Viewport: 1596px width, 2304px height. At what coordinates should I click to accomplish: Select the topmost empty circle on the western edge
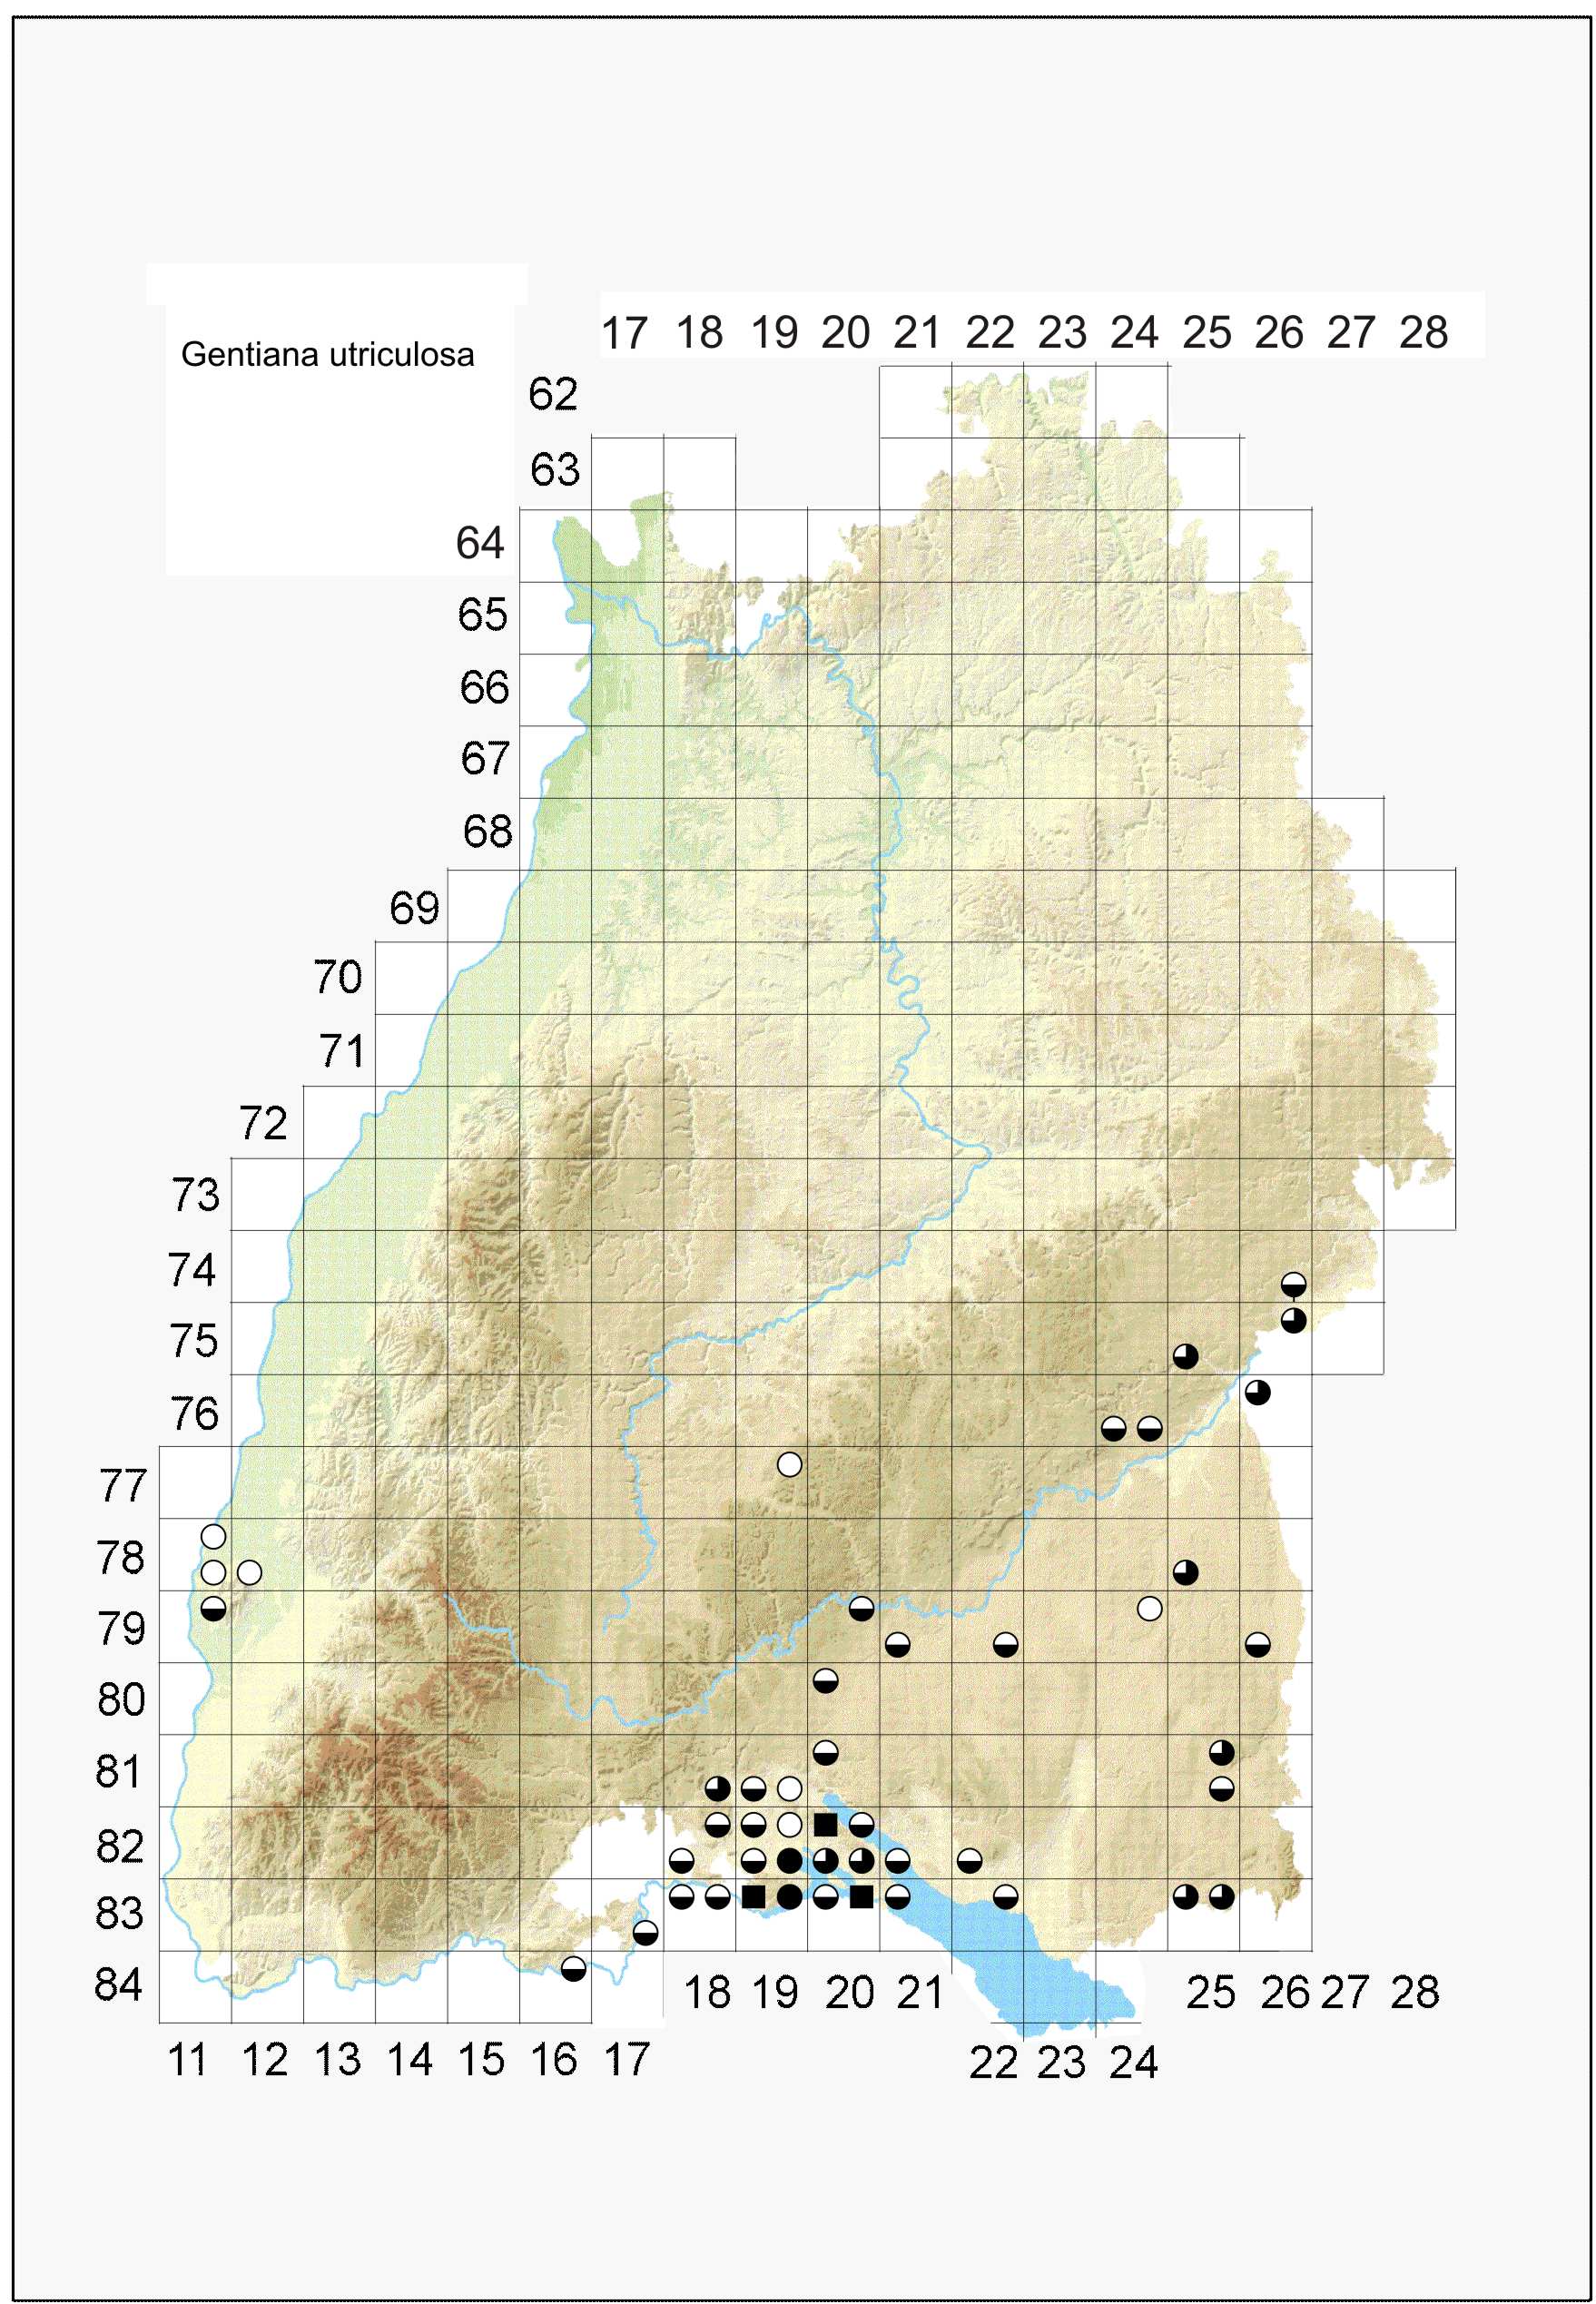point(213,1536)
